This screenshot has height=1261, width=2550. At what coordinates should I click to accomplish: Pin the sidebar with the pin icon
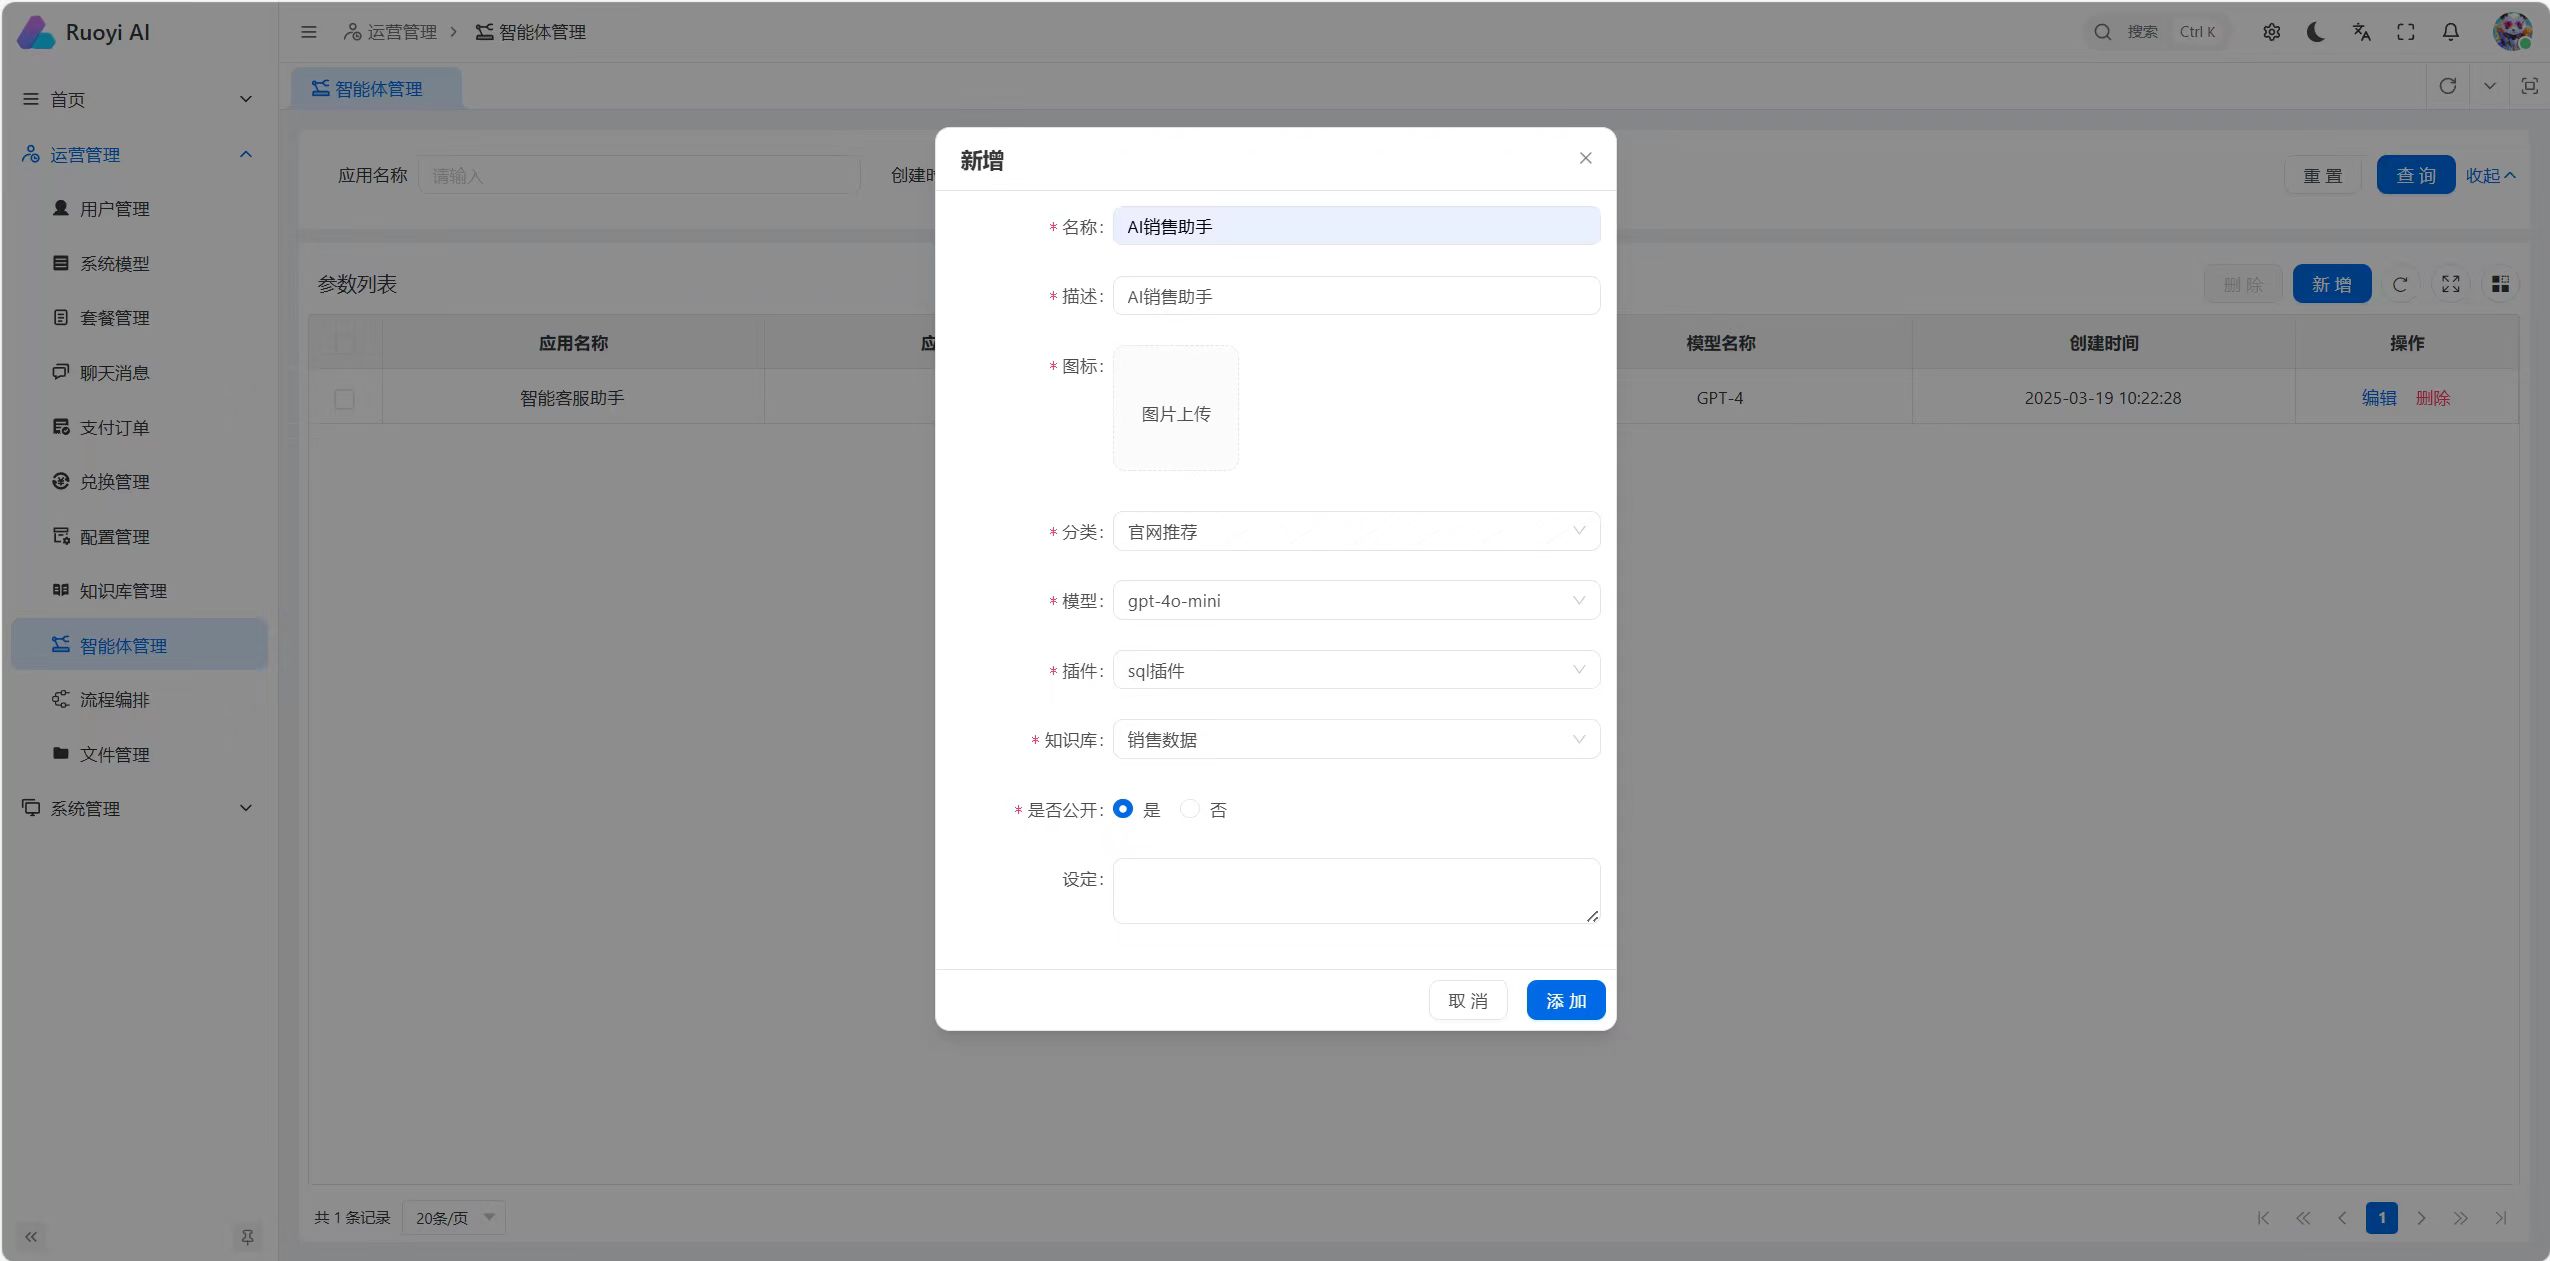(247, 1237)
